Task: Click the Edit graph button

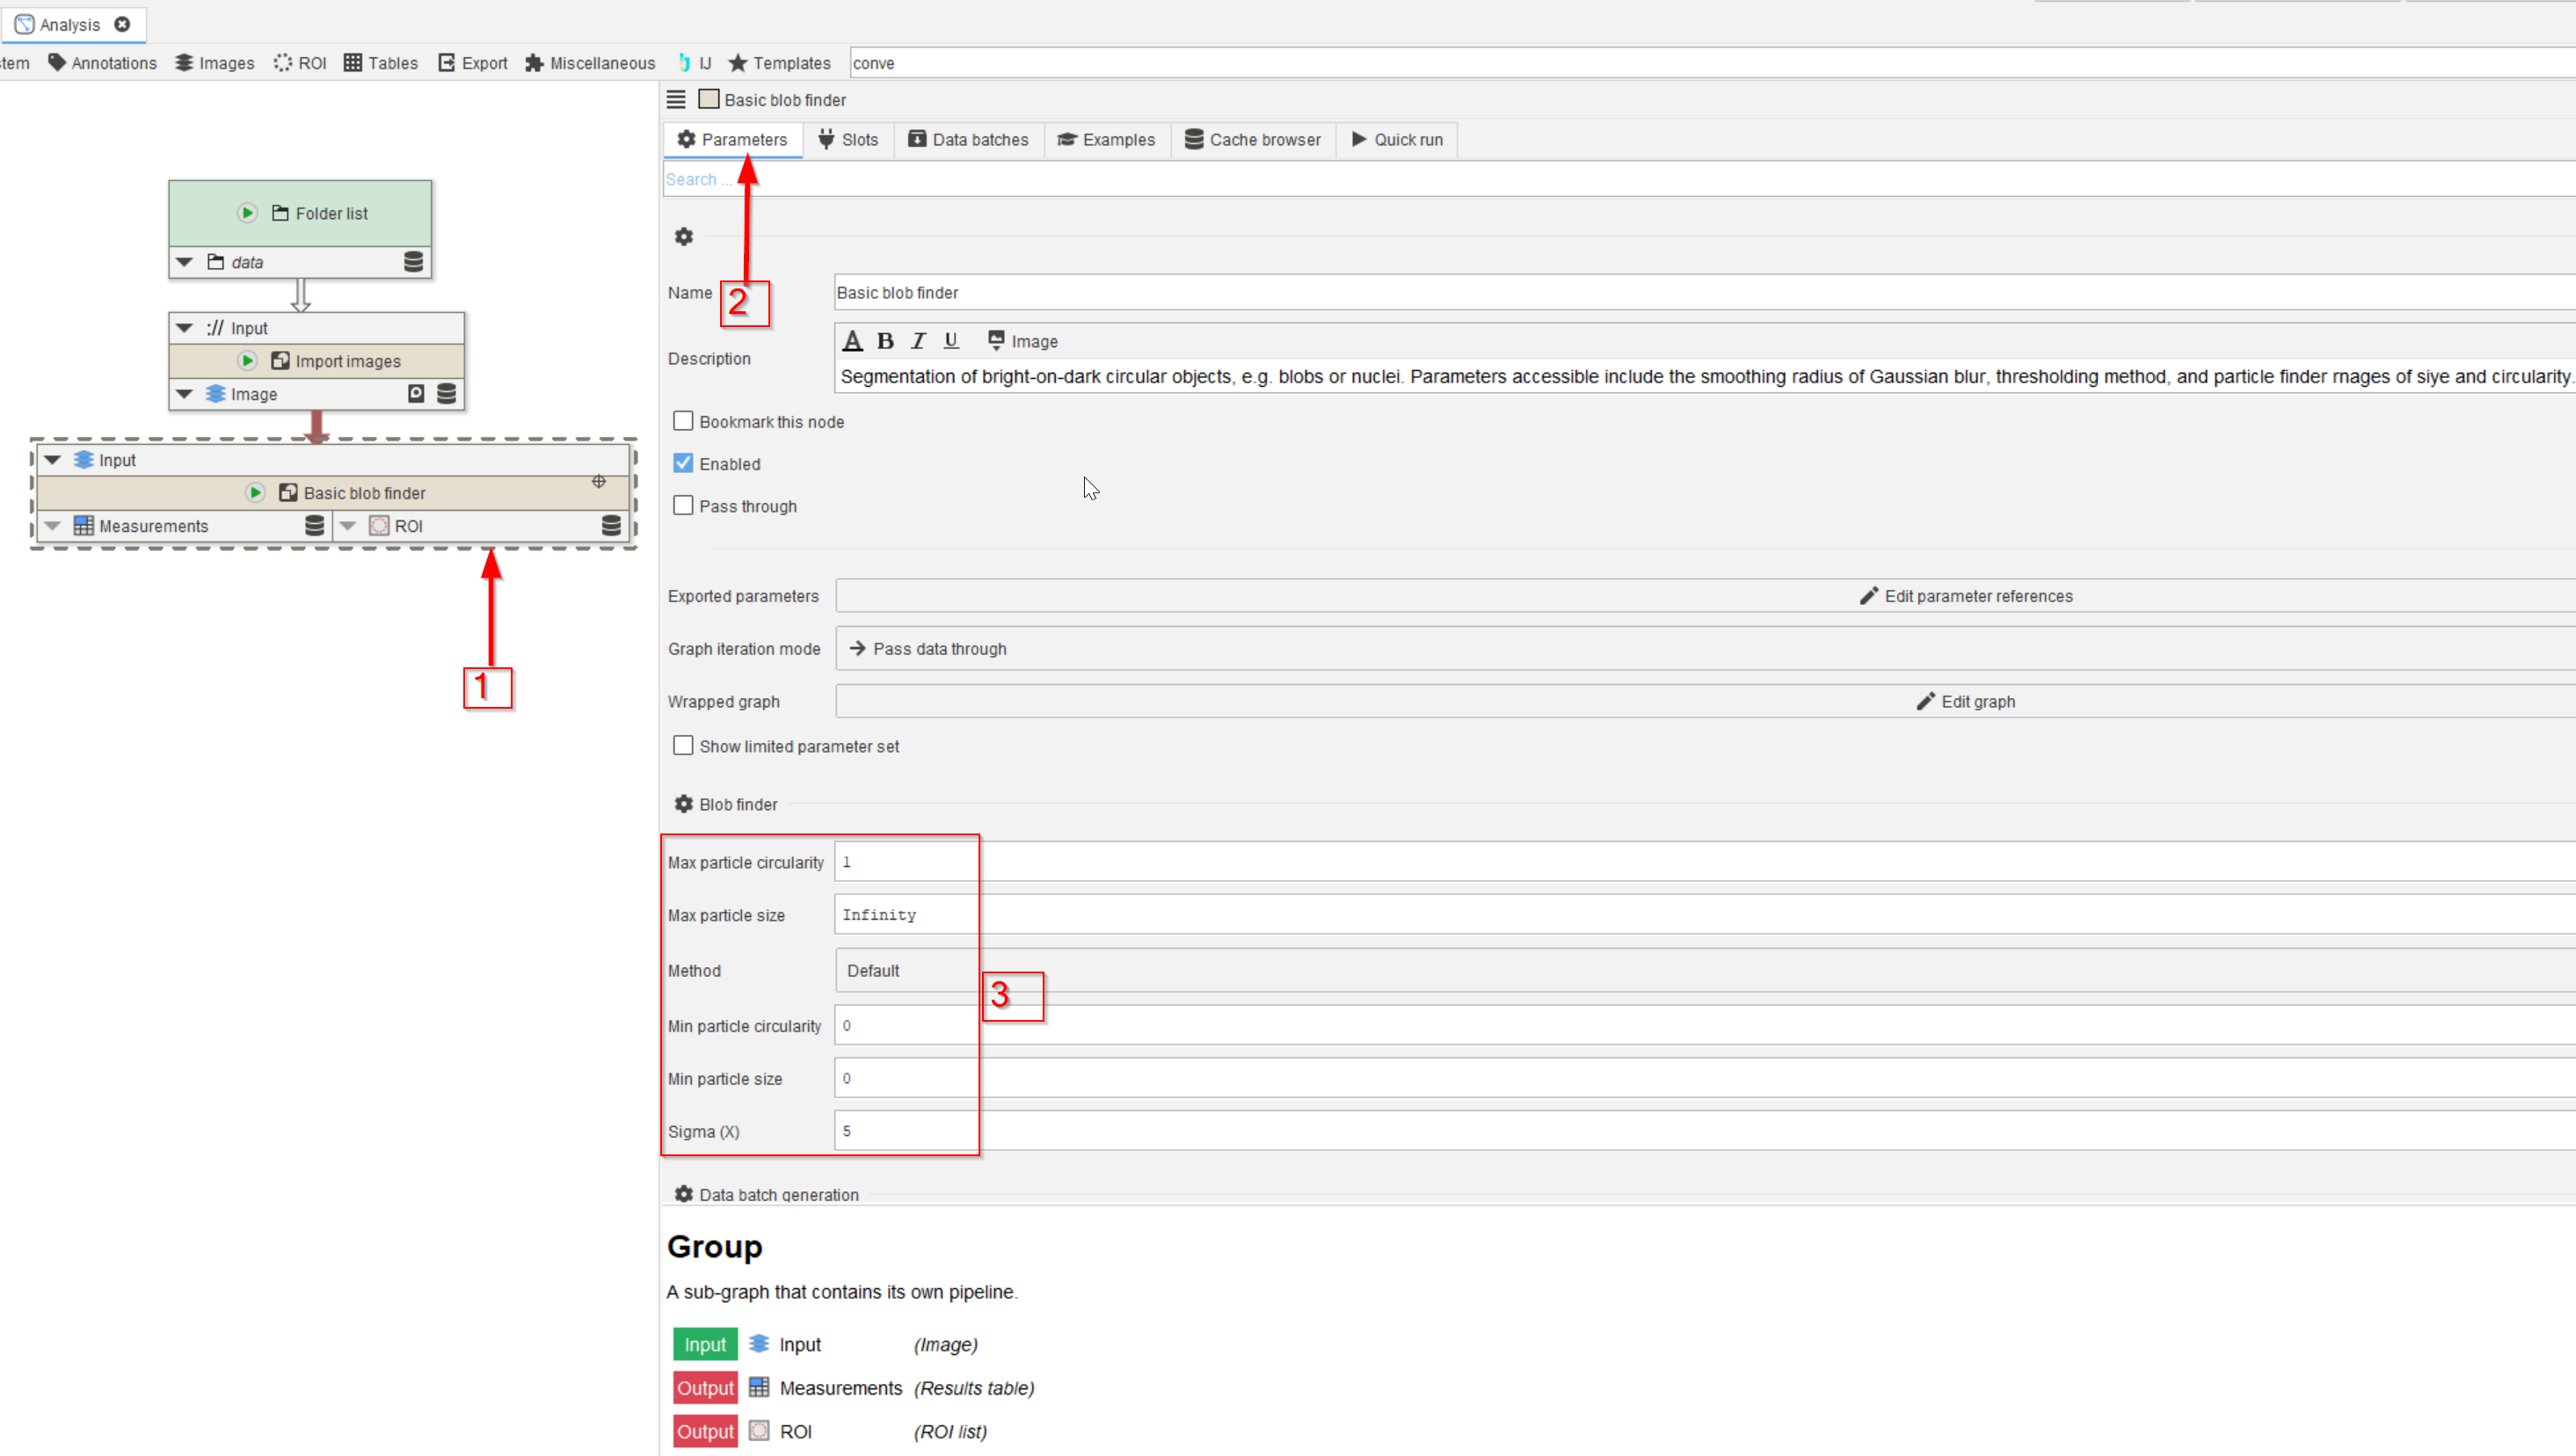Action: coord(1965,702)
